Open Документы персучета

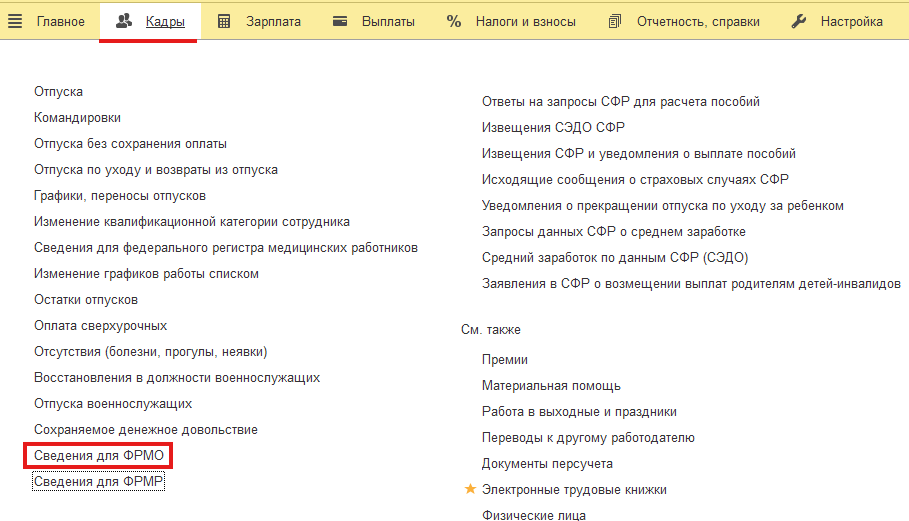[x=547, y=464]
